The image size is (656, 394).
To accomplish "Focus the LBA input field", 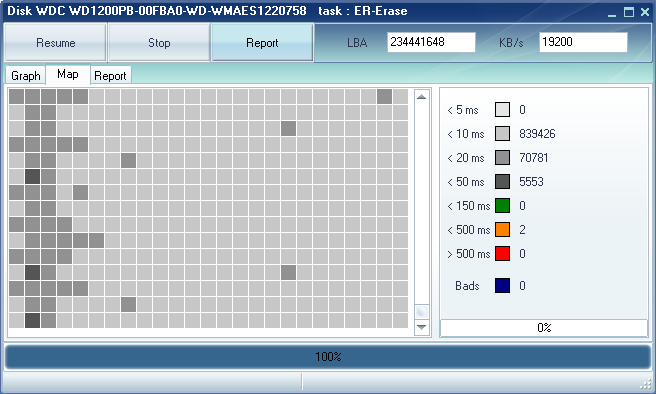I will click(x=431, y=42).
